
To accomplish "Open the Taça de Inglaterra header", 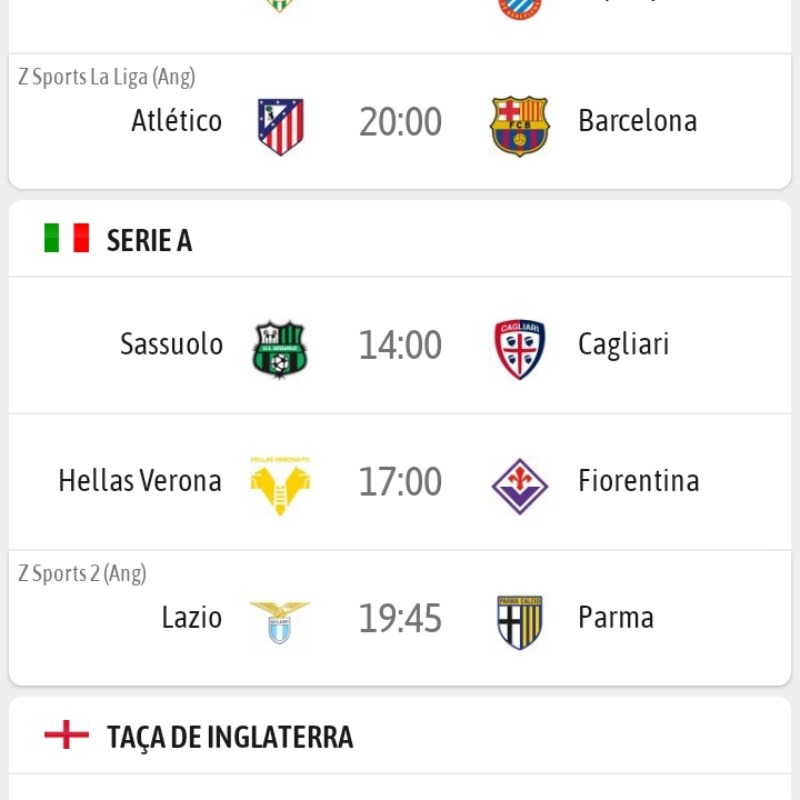I will click(229, 738).
